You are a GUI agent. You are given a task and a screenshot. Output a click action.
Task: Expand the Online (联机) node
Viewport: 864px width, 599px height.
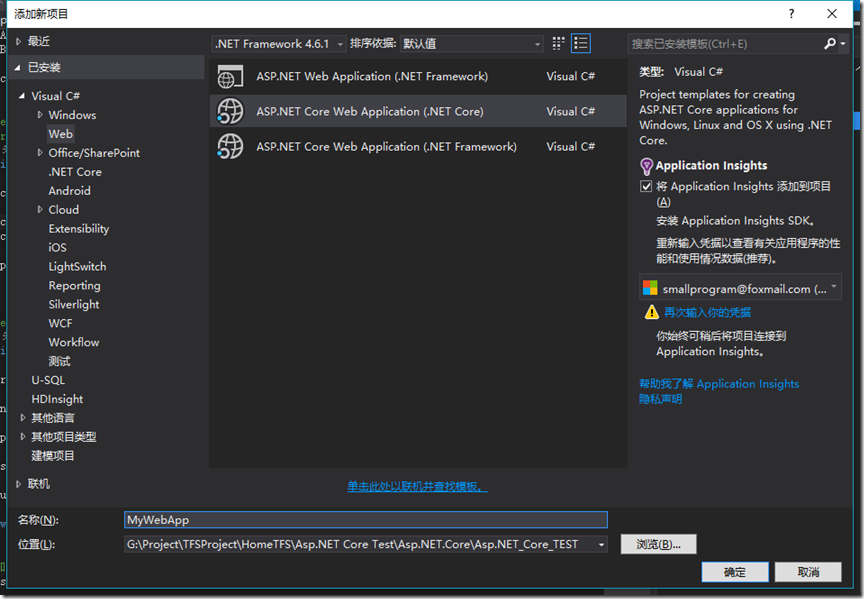[x=19, y=484]
